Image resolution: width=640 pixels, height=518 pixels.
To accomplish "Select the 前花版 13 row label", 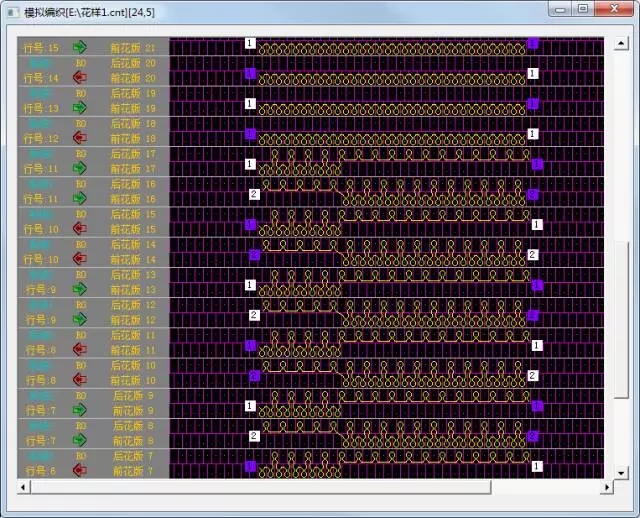I will point(132,289).
